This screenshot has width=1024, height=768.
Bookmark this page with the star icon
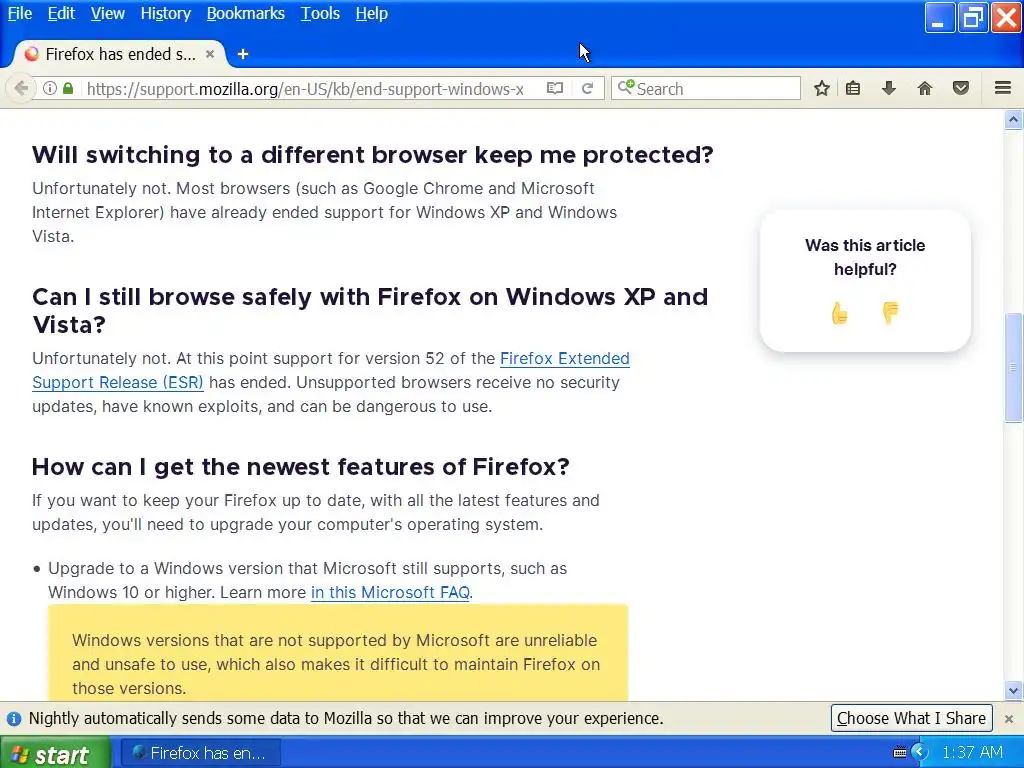coord(822,88)
